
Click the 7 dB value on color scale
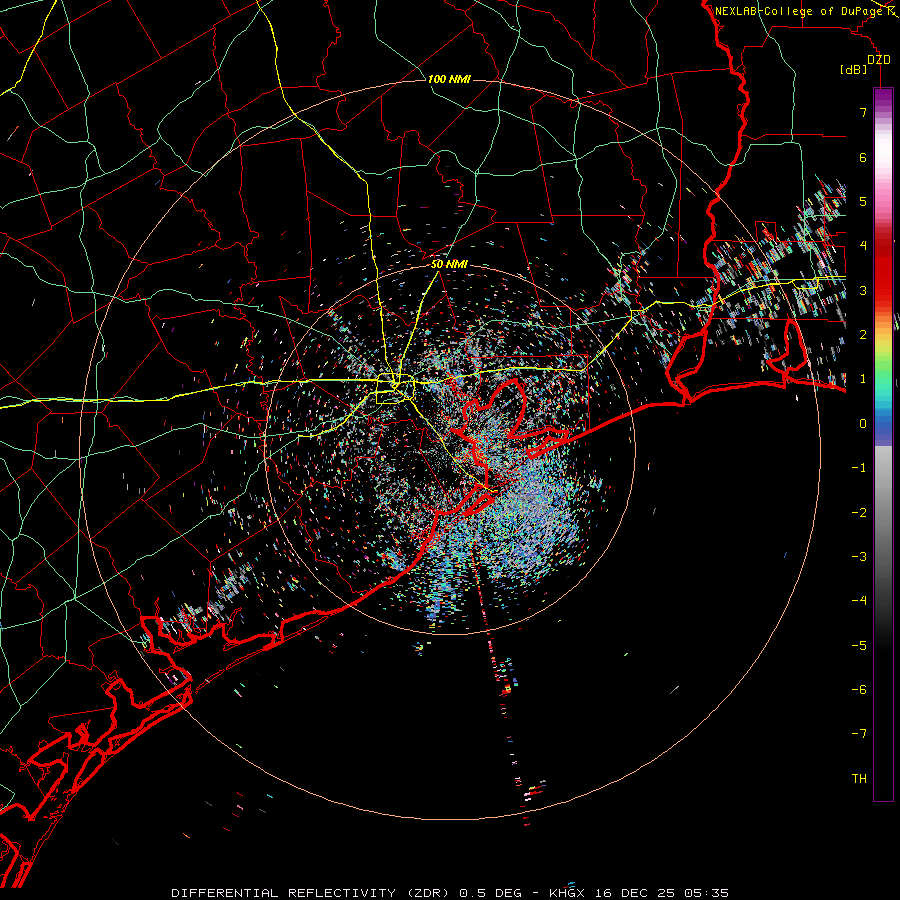tap(863, 112)
